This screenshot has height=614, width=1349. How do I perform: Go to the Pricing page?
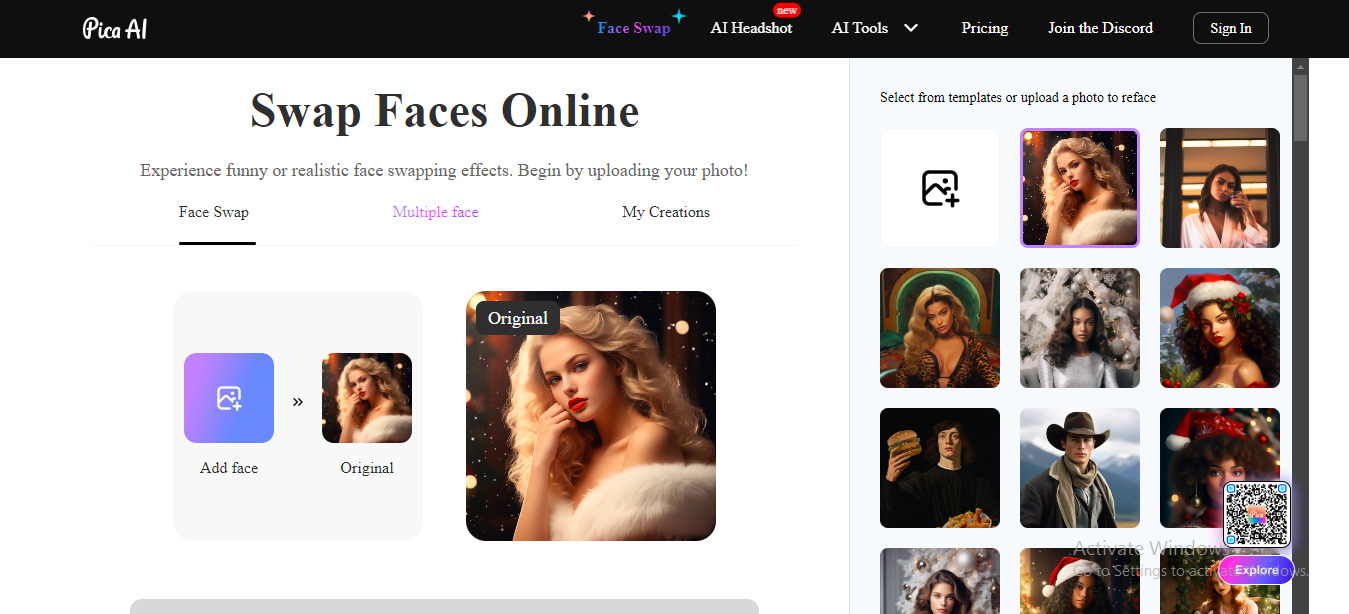pos(985,28)
